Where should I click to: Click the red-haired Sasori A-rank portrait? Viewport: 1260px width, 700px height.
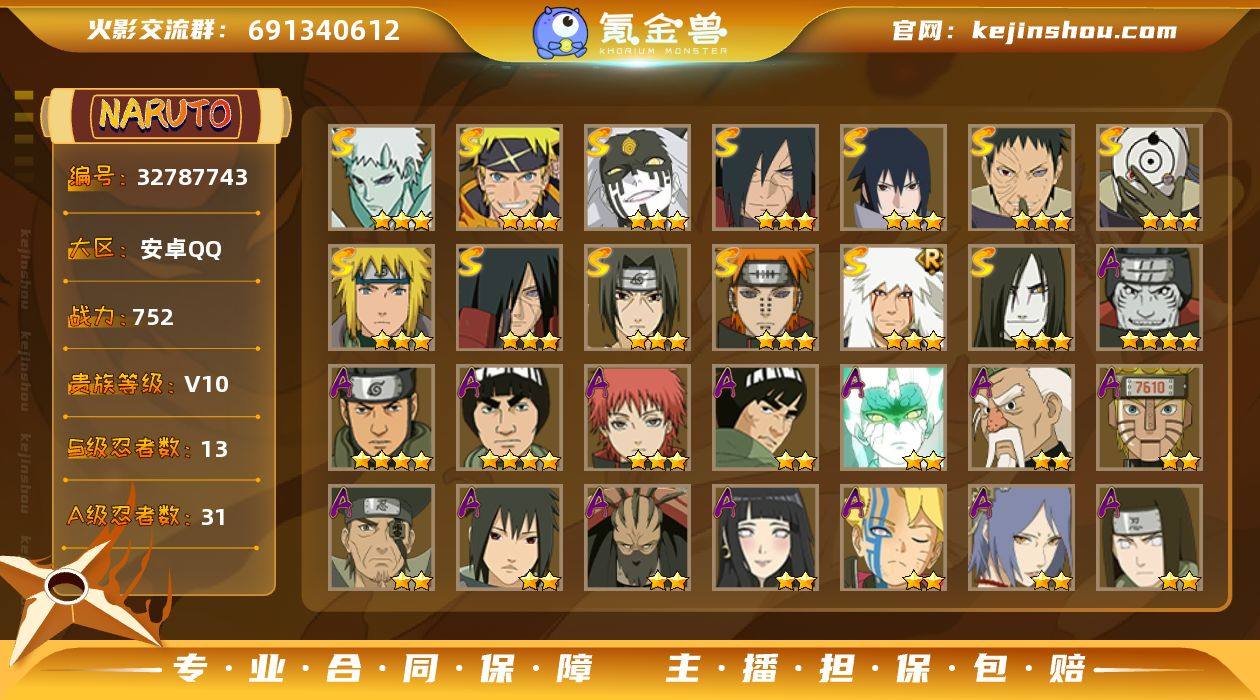pos(637,418)
